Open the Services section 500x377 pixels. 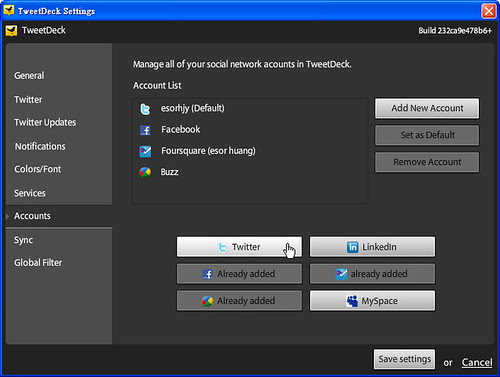30,193
